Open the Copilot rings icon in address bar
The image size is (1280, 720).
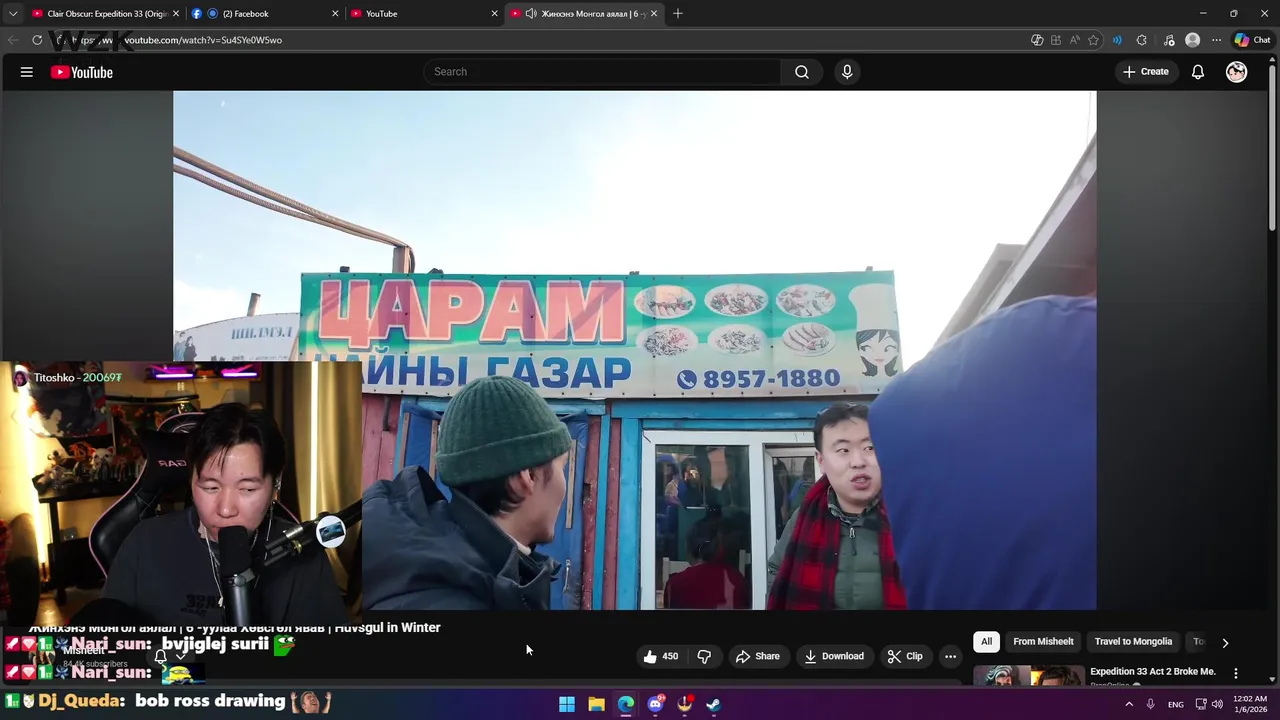coord(1037,40)
